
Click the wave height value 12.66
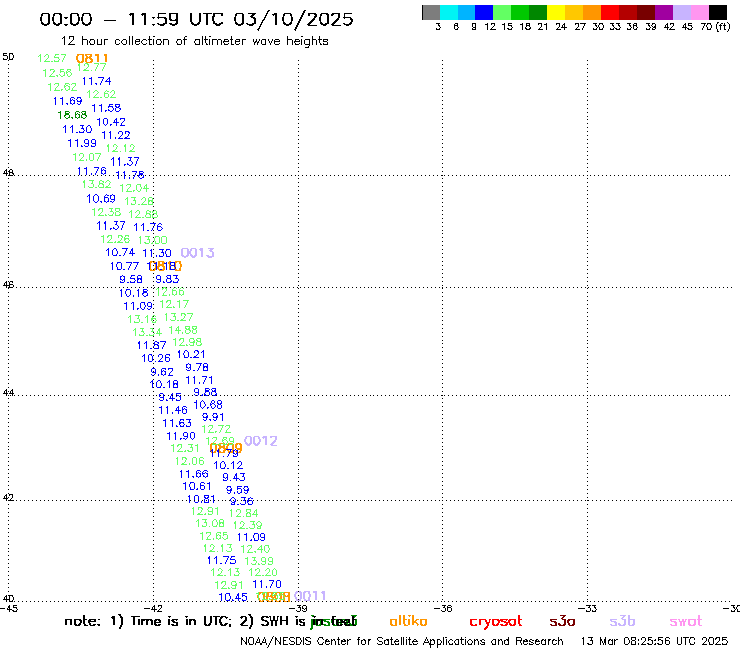170,292
